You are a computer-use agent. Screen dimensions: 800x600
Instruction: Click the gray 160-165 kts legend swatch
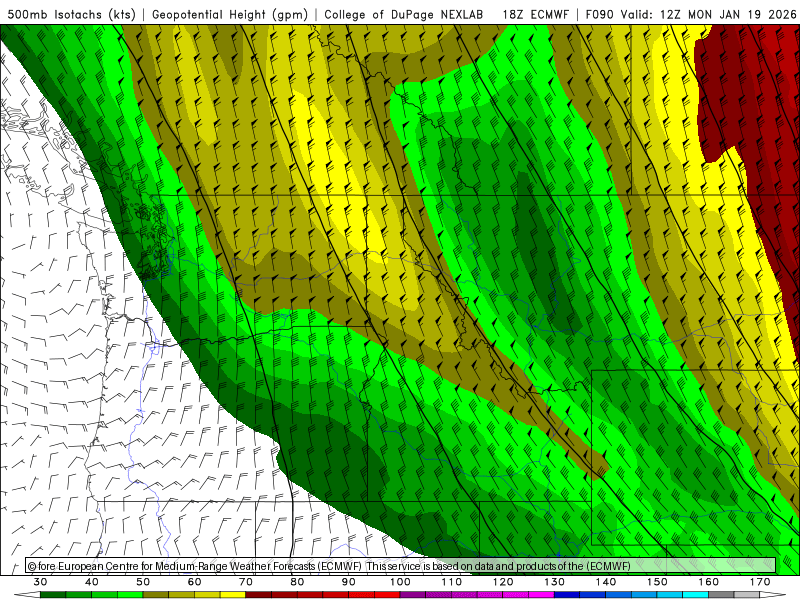tap(720, 595)
